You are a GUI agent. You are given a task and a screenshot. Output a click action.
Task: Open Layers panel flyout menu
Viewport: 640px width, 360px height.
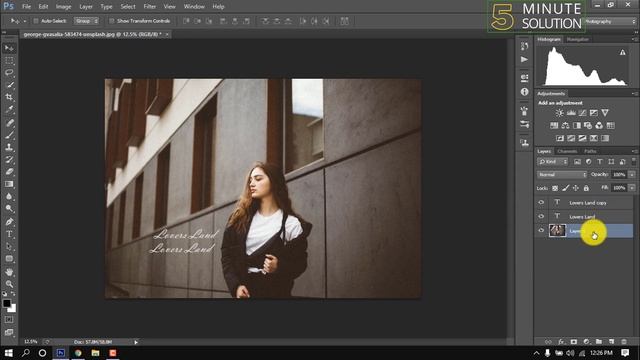click(634, 151)
